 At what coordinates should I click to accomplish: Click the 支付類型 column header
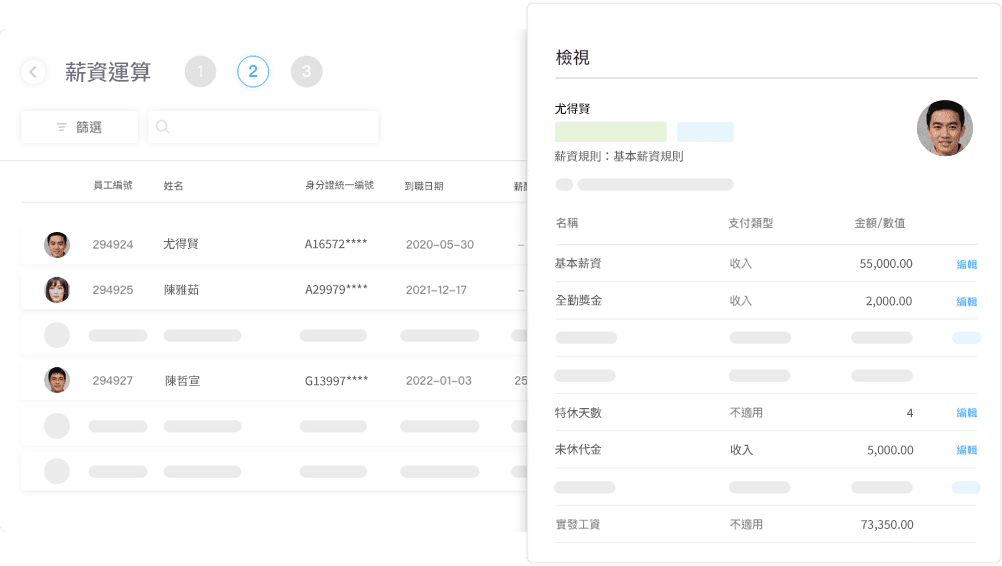pos(751,223)
